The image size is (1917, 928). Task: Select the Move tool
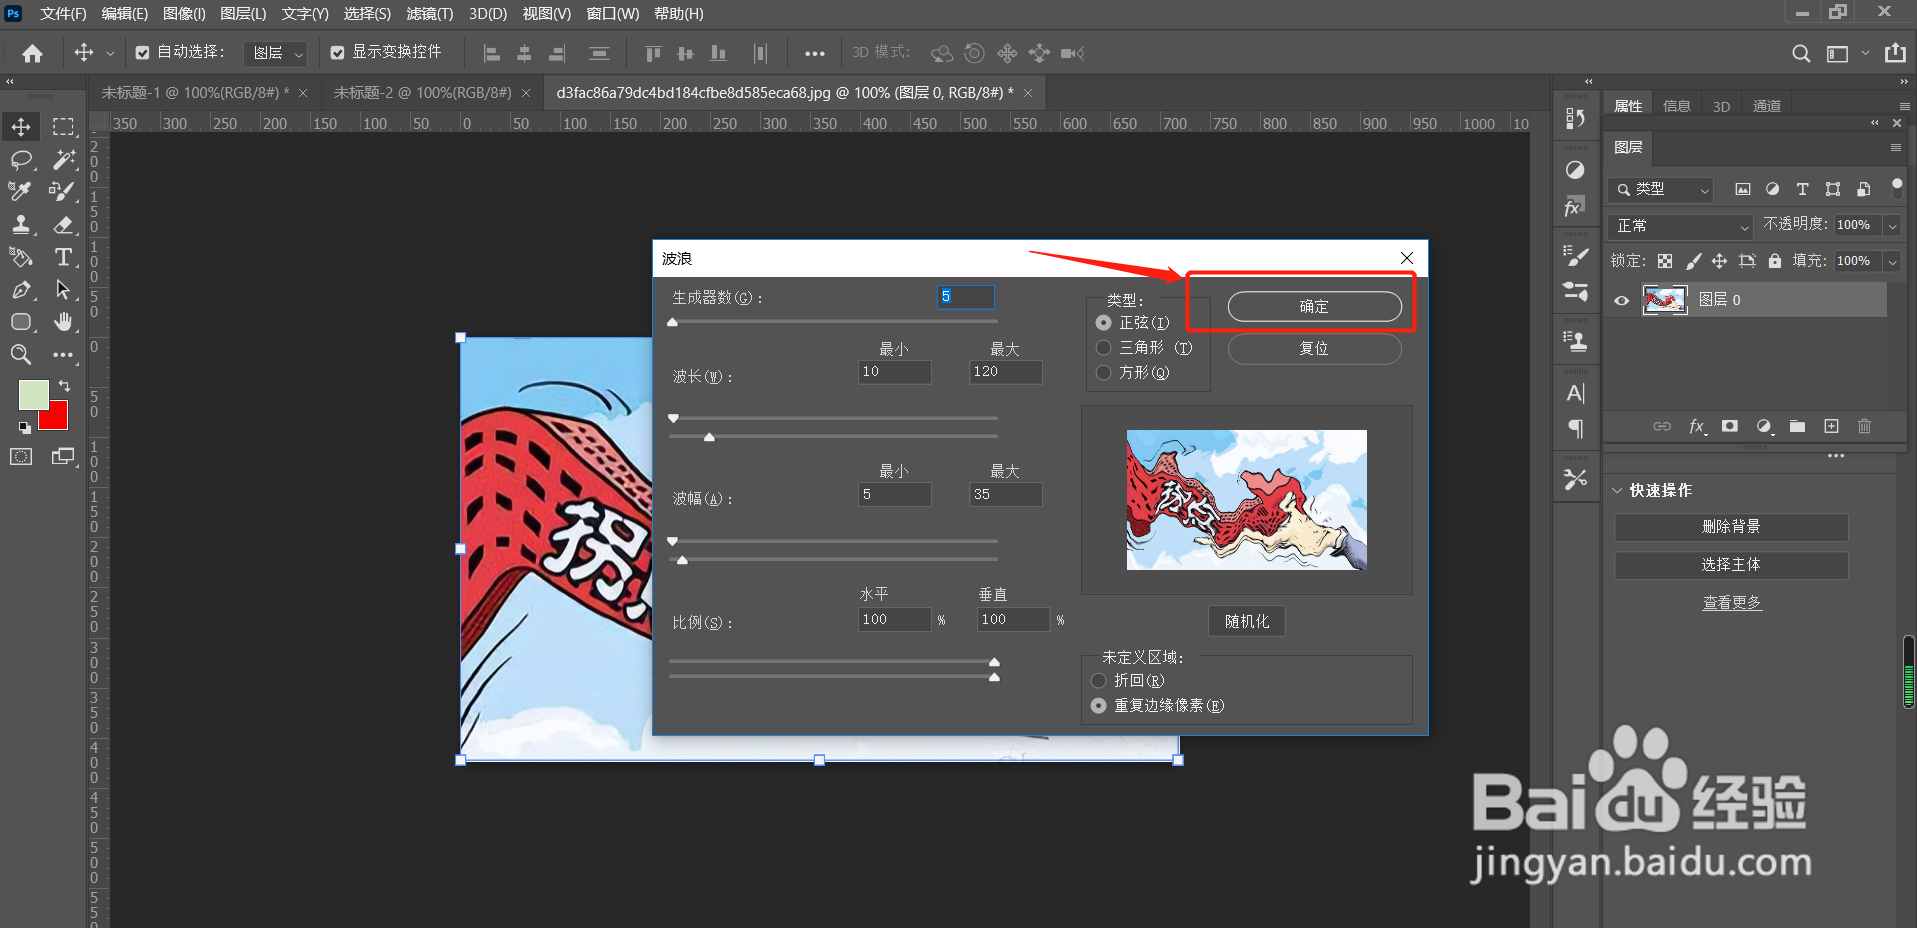point(21,127)
